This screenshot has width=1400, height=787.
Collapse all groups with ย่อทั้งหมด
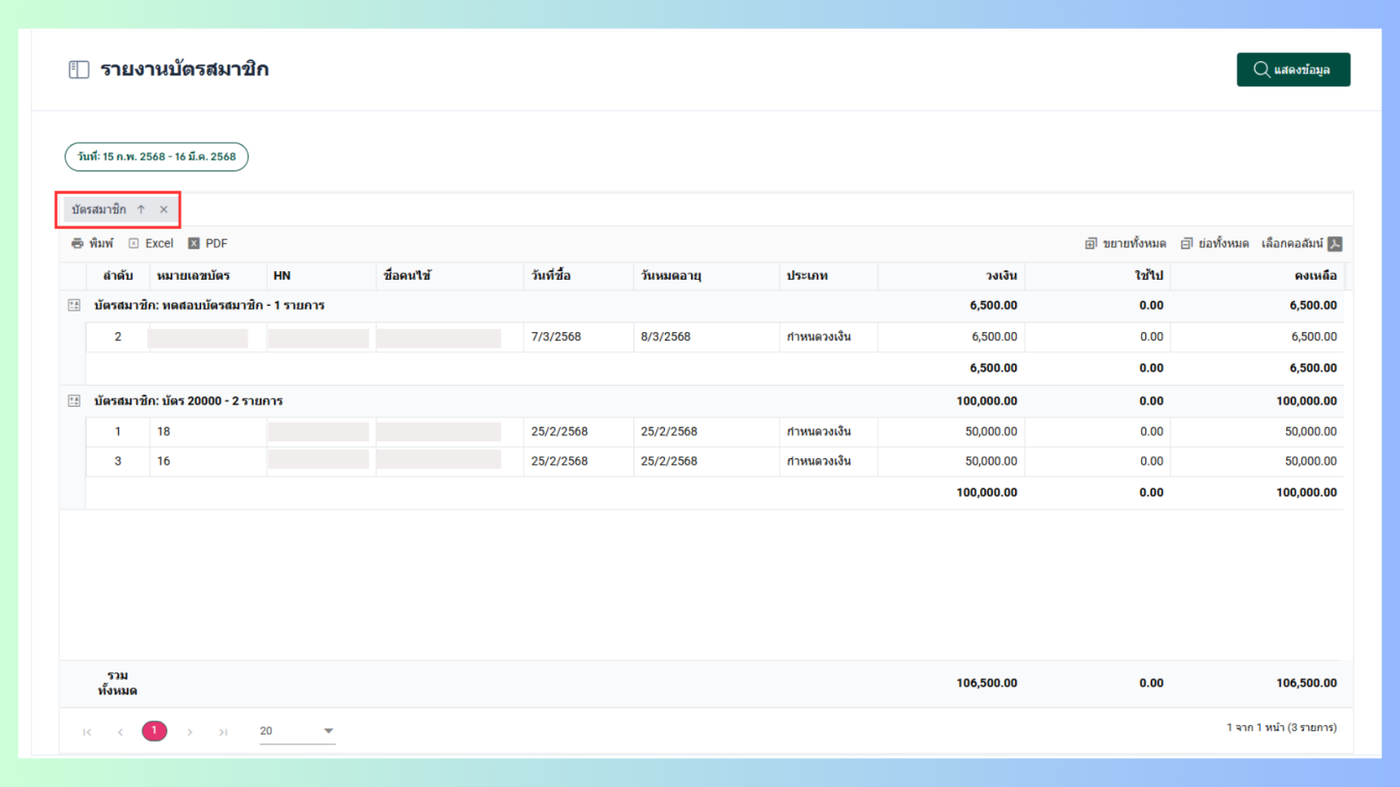pos(1214,244)
